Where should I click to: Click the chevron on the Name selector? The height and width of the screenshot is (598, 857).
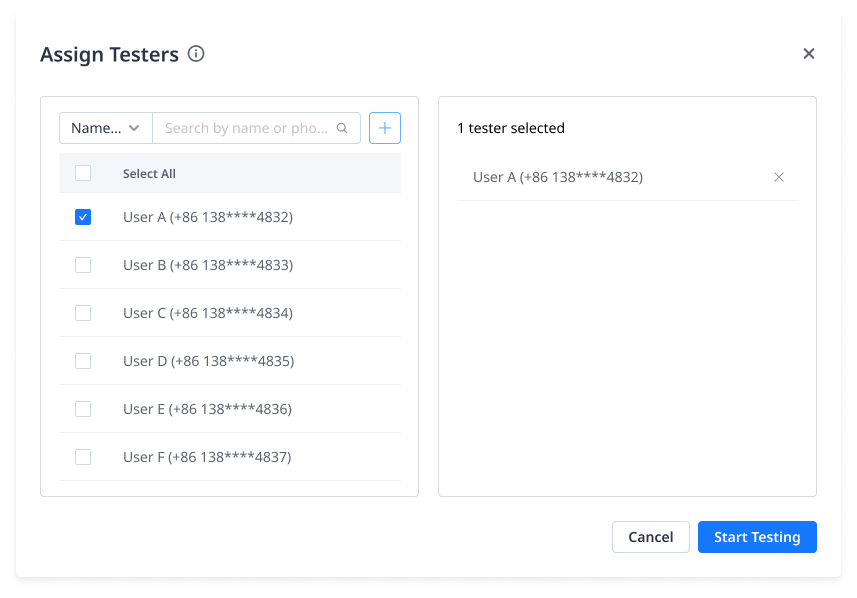pyautogui.click(x=136, y=128)
